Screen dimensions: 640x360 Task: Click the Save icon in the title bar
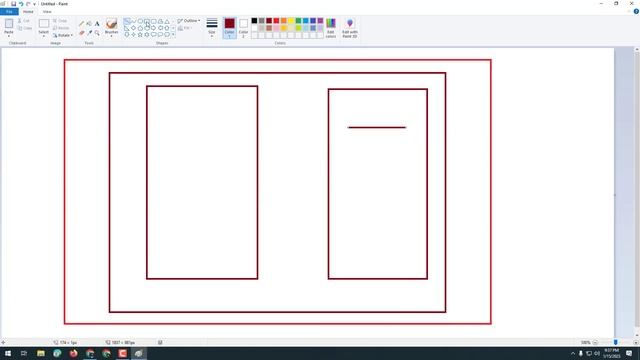[13, 4]
